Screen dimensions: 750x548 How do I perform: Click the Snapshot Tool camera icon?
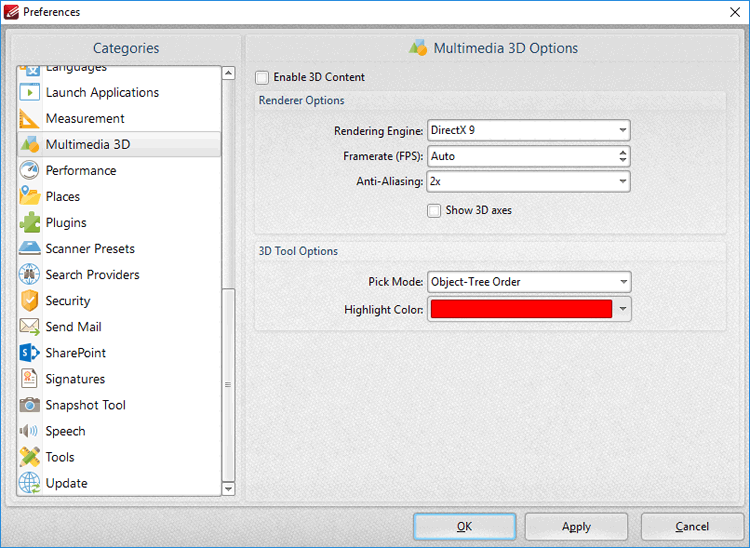pos(30,405)
